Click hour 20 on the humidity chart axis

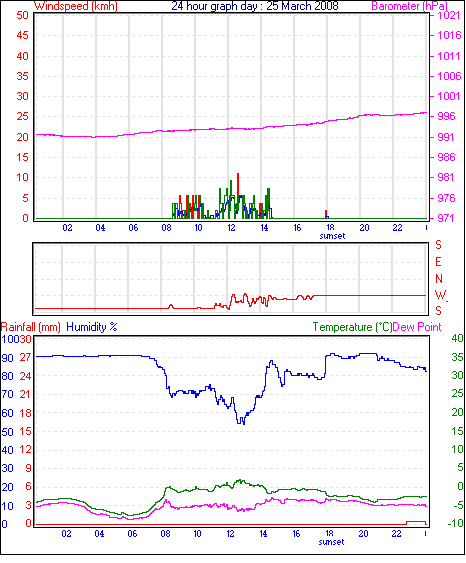pyautogui.click(x=363, y=534)
